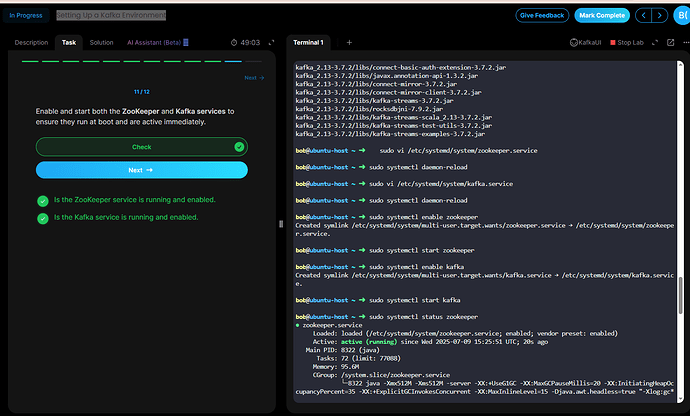Viewport: 690px width, 416px height.
Task: Click the red Stop Lab button
Action: coord(626,43)
